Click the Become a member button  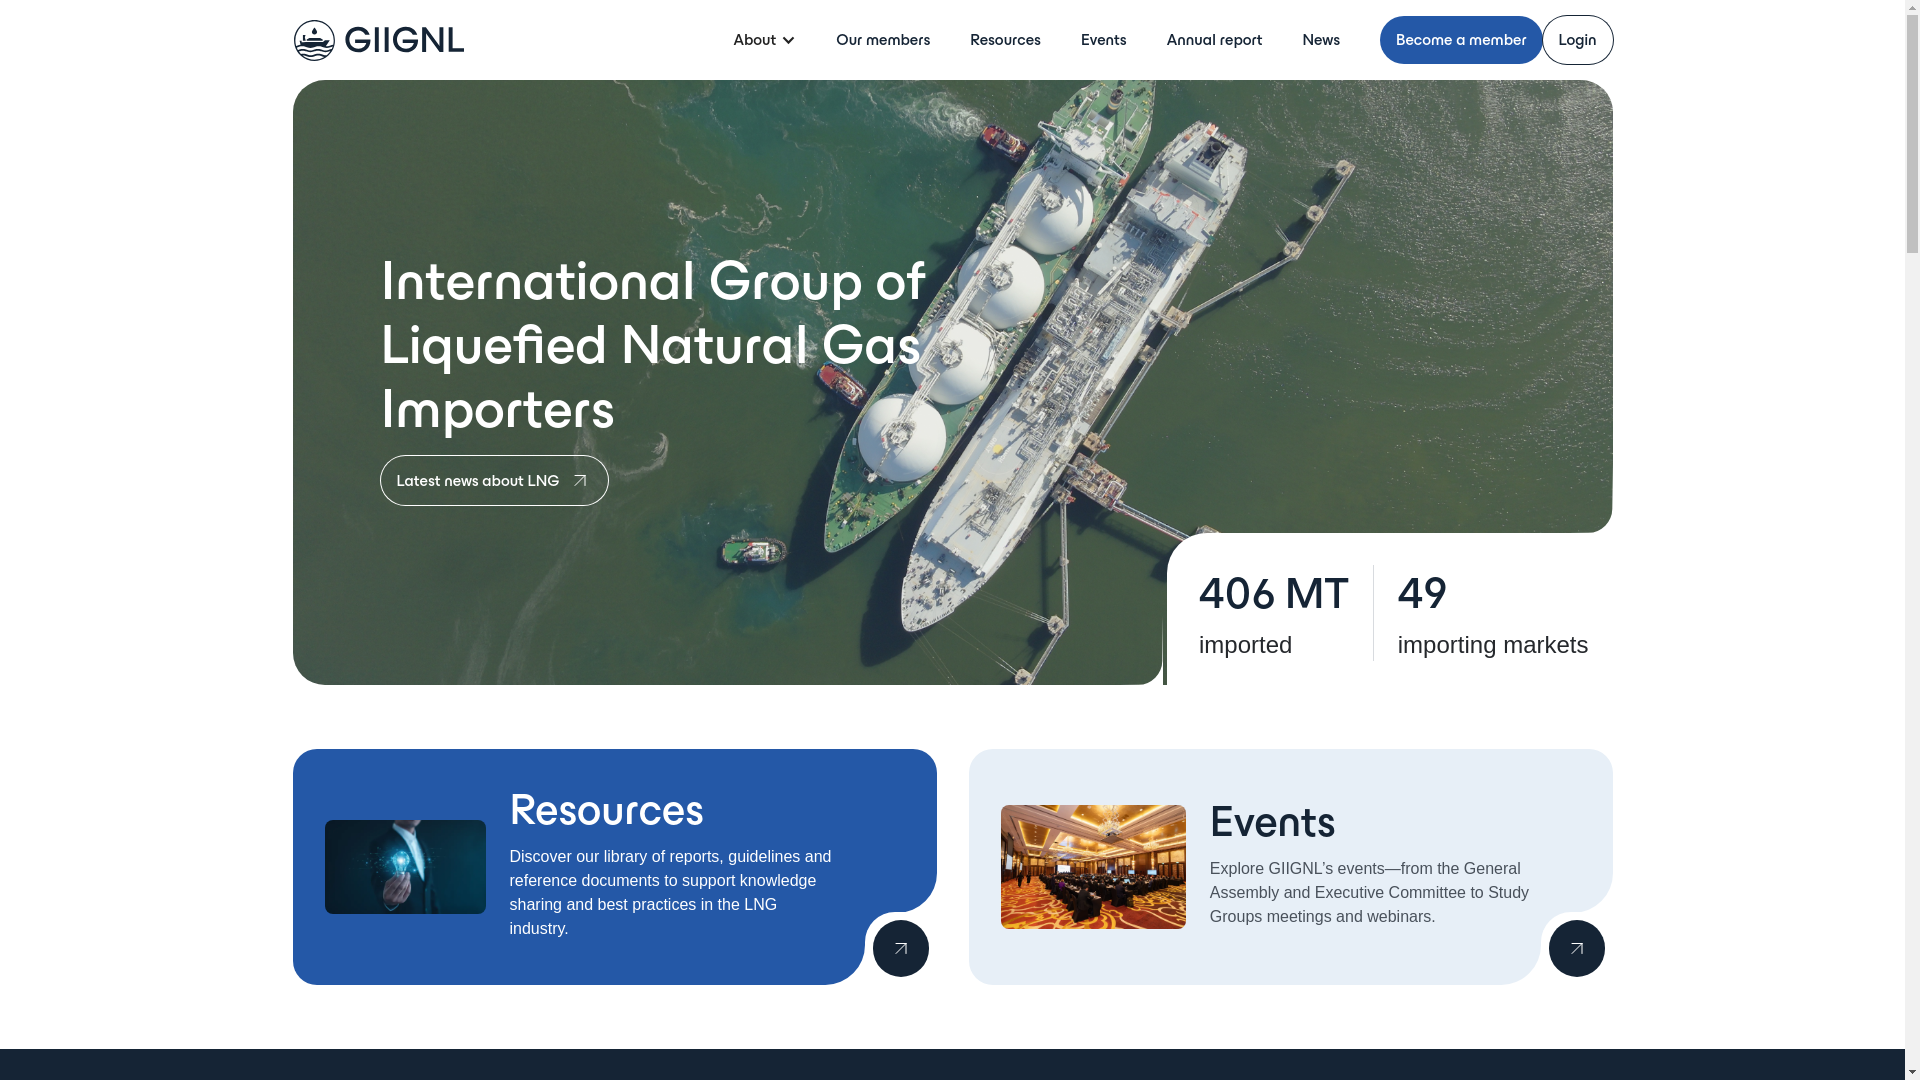click(x=1461, y=40)
